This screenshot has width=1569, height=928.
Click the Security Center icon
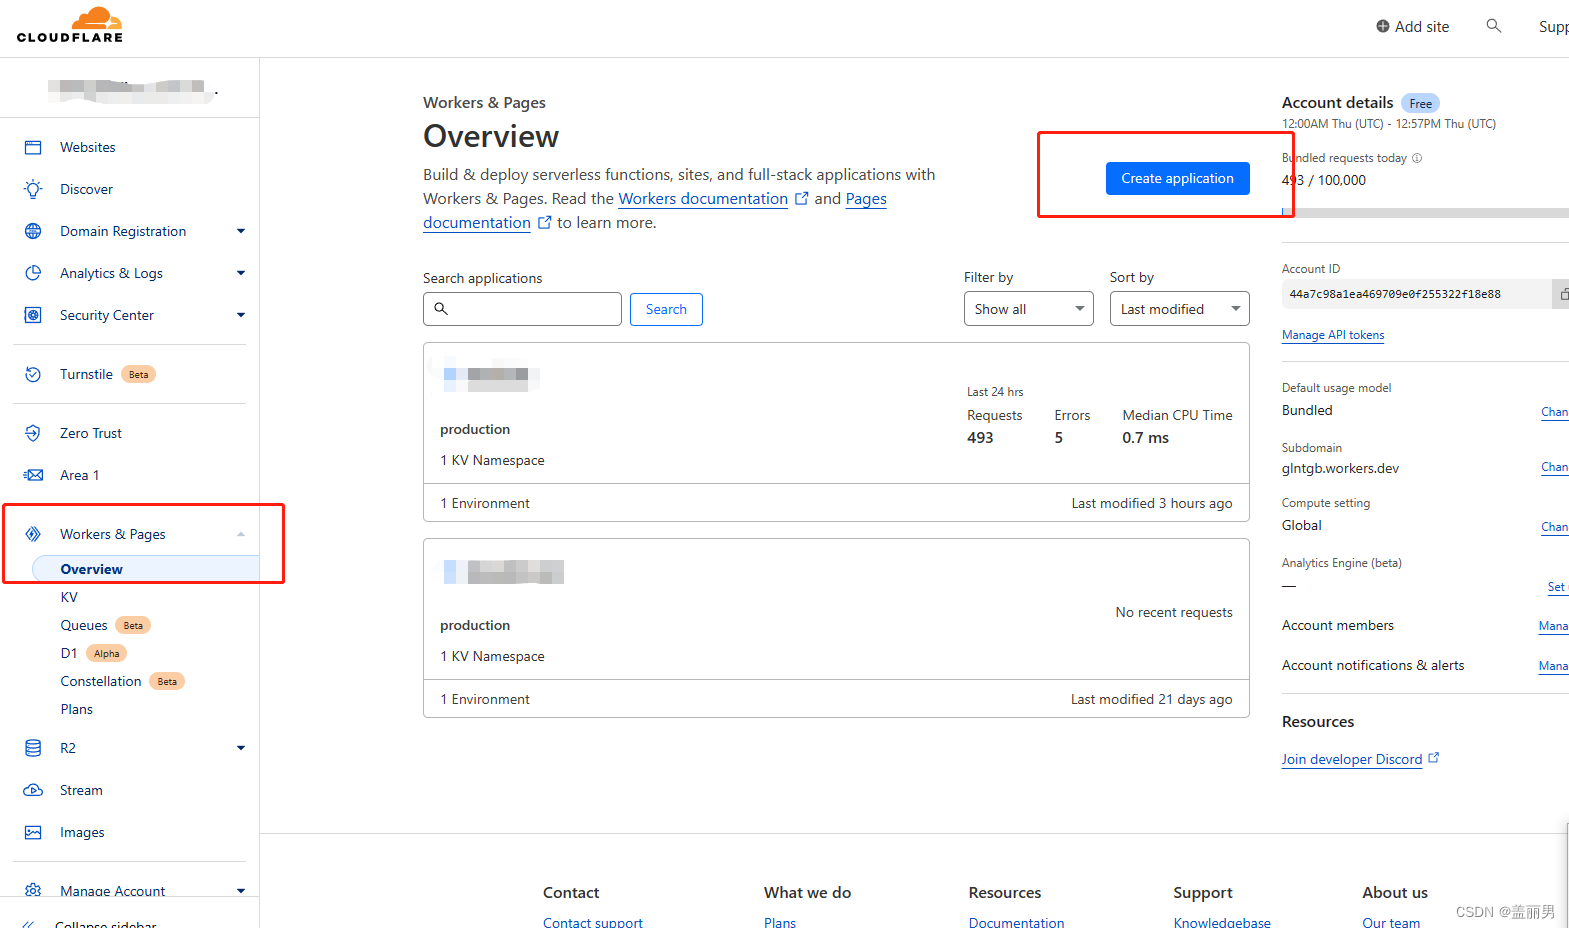(x=33, y=315)
